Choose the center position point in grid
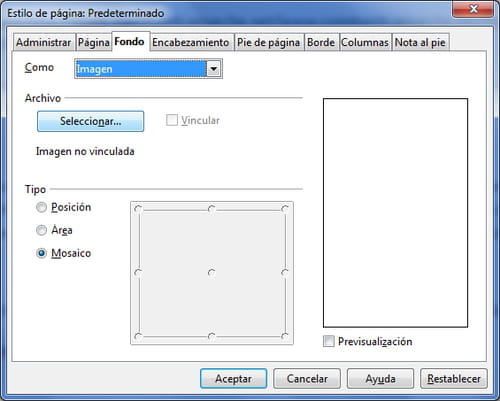The width and height of the screenshot is (500, 401). (212, 273)
